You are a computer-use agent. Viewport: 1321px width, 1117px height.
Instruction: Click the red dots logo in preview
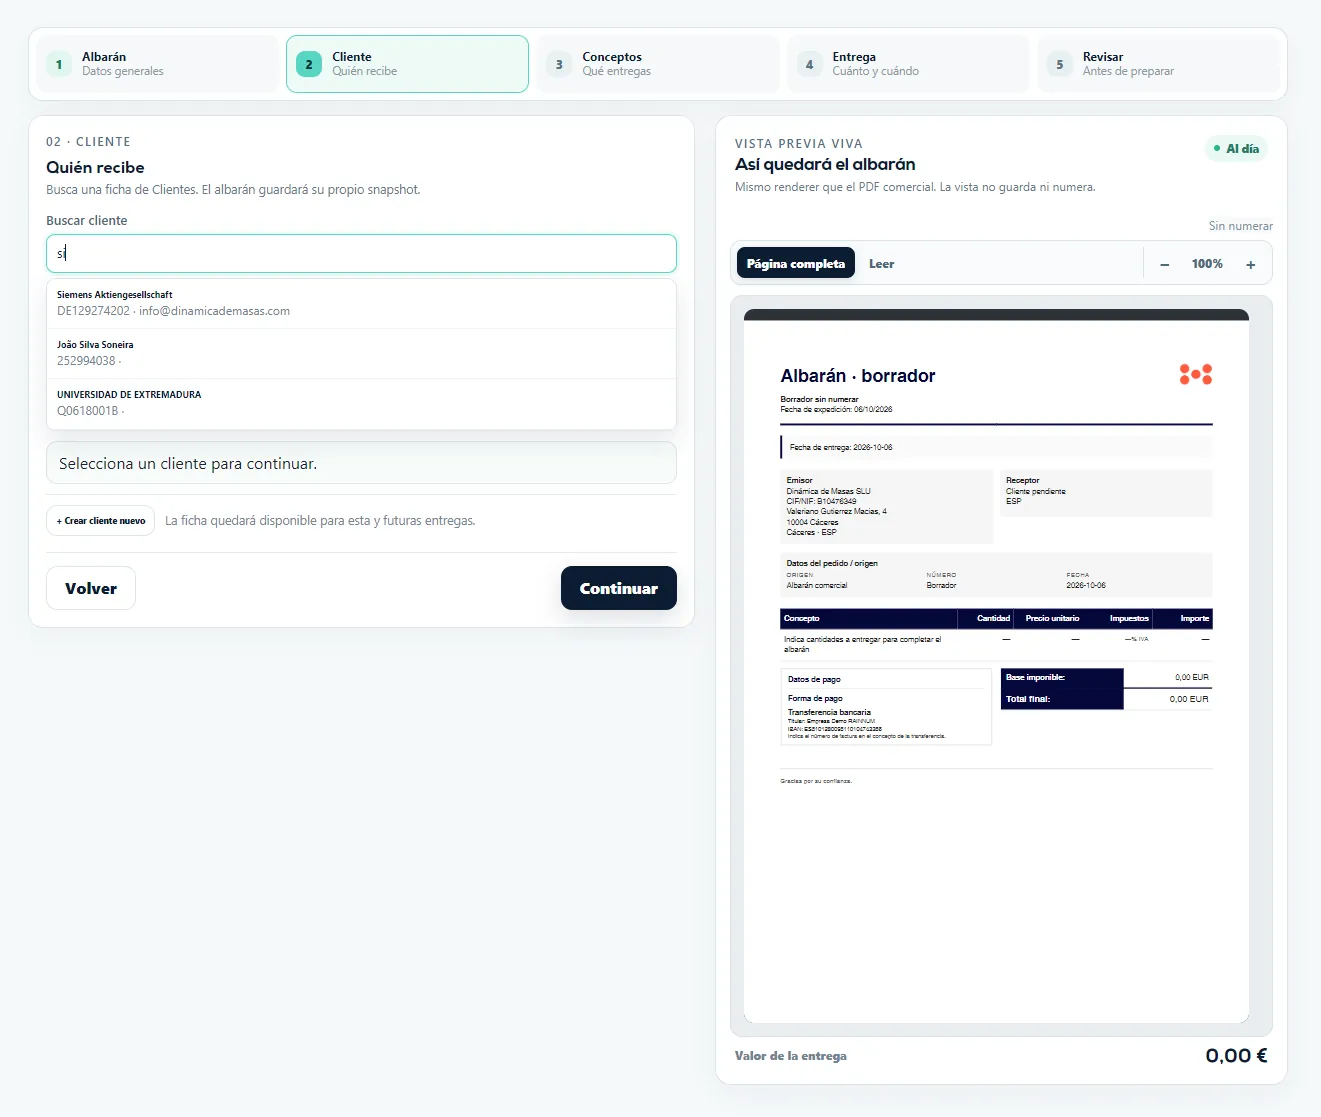[x=1196, y=374]
